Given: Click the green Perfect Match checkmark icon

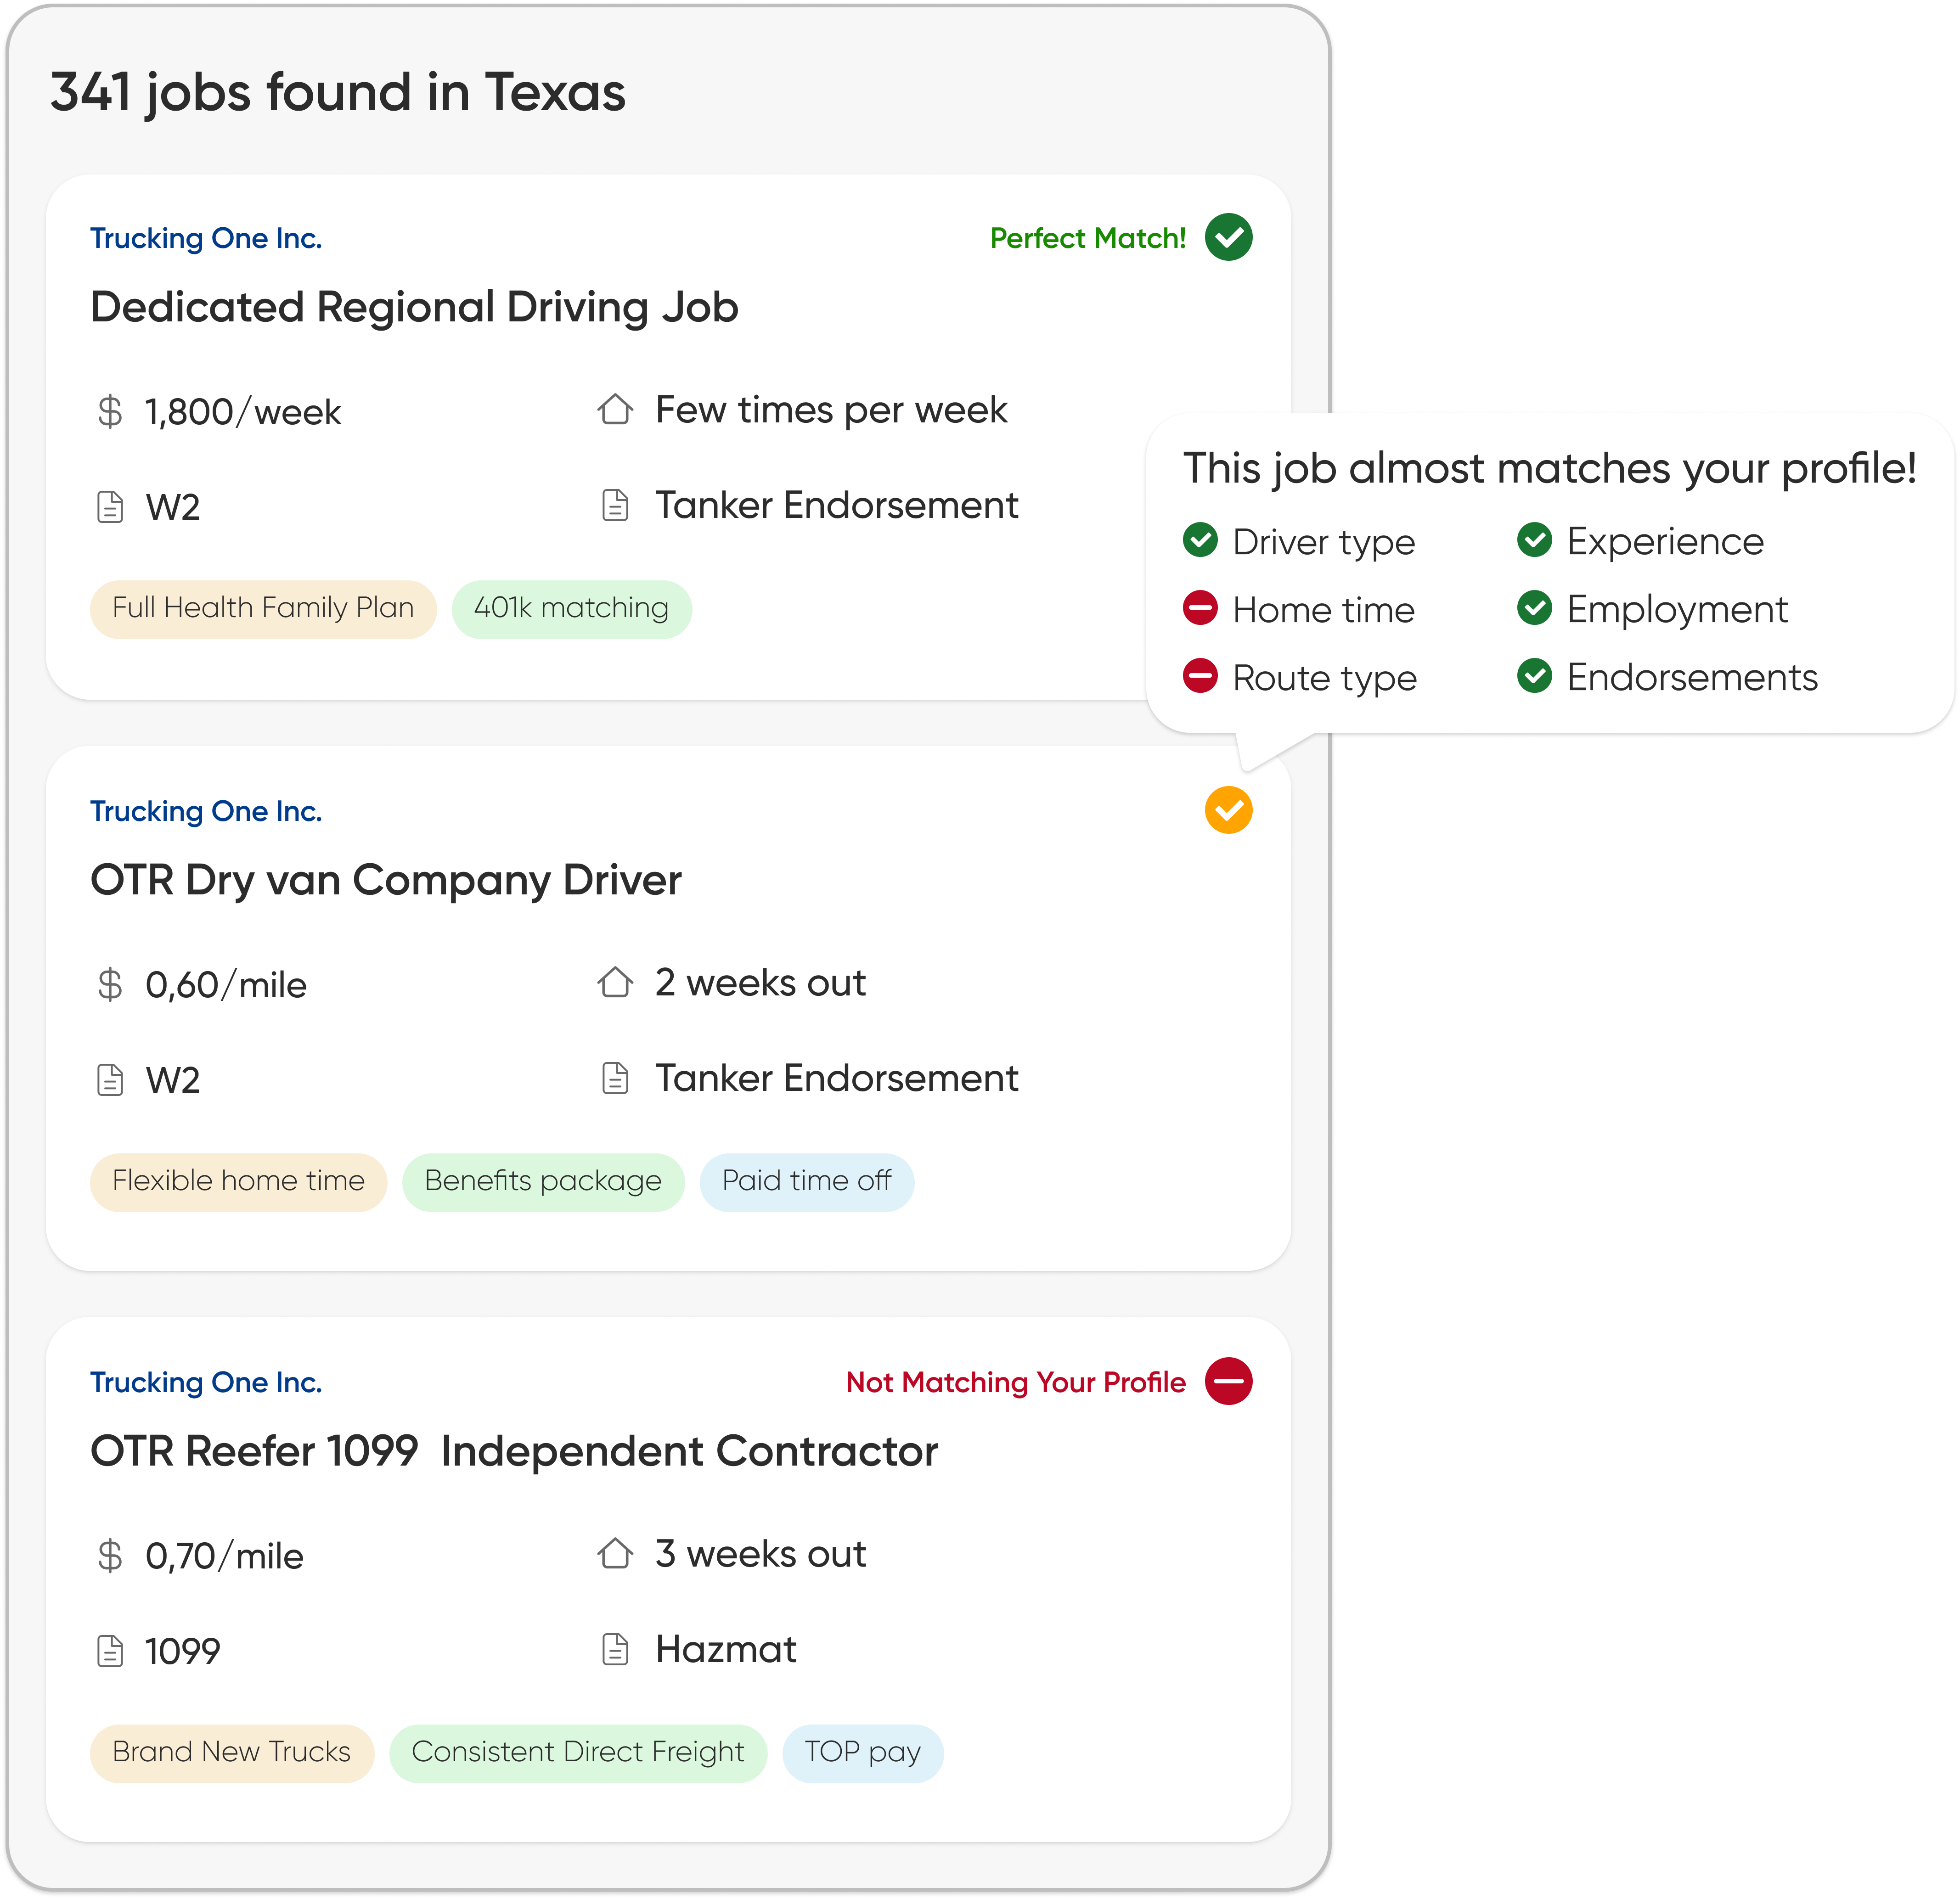Looking at the screenshot, I should pyautogui.click(x=1228, y=237).
